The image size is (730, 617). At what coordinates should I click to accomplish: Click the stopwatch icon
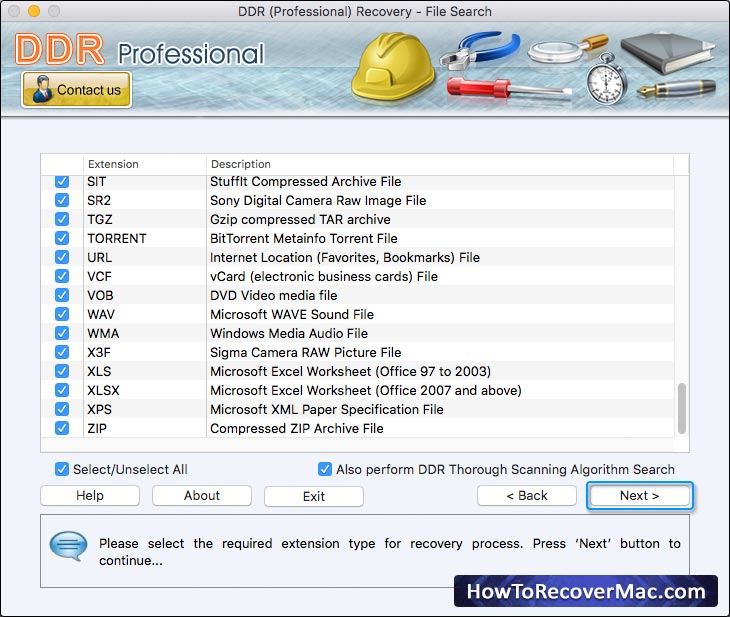pyautogui.click(x=606, y=79)
